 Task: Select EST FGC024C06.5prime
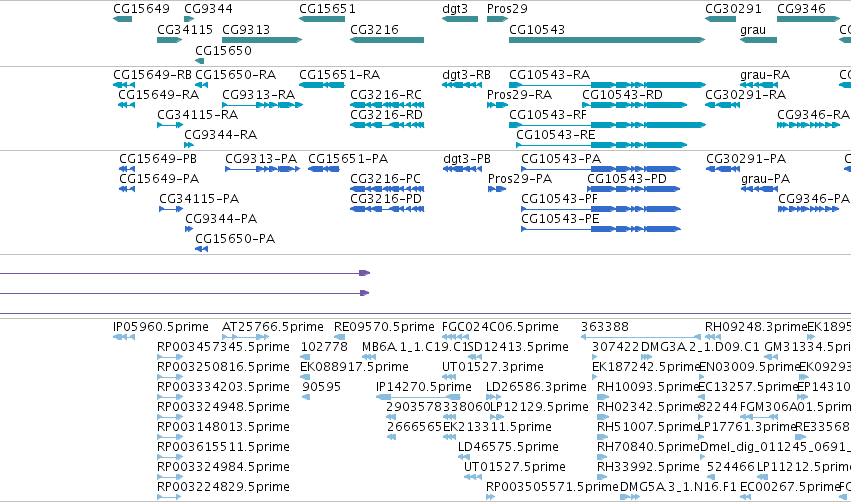click(500, 327)
